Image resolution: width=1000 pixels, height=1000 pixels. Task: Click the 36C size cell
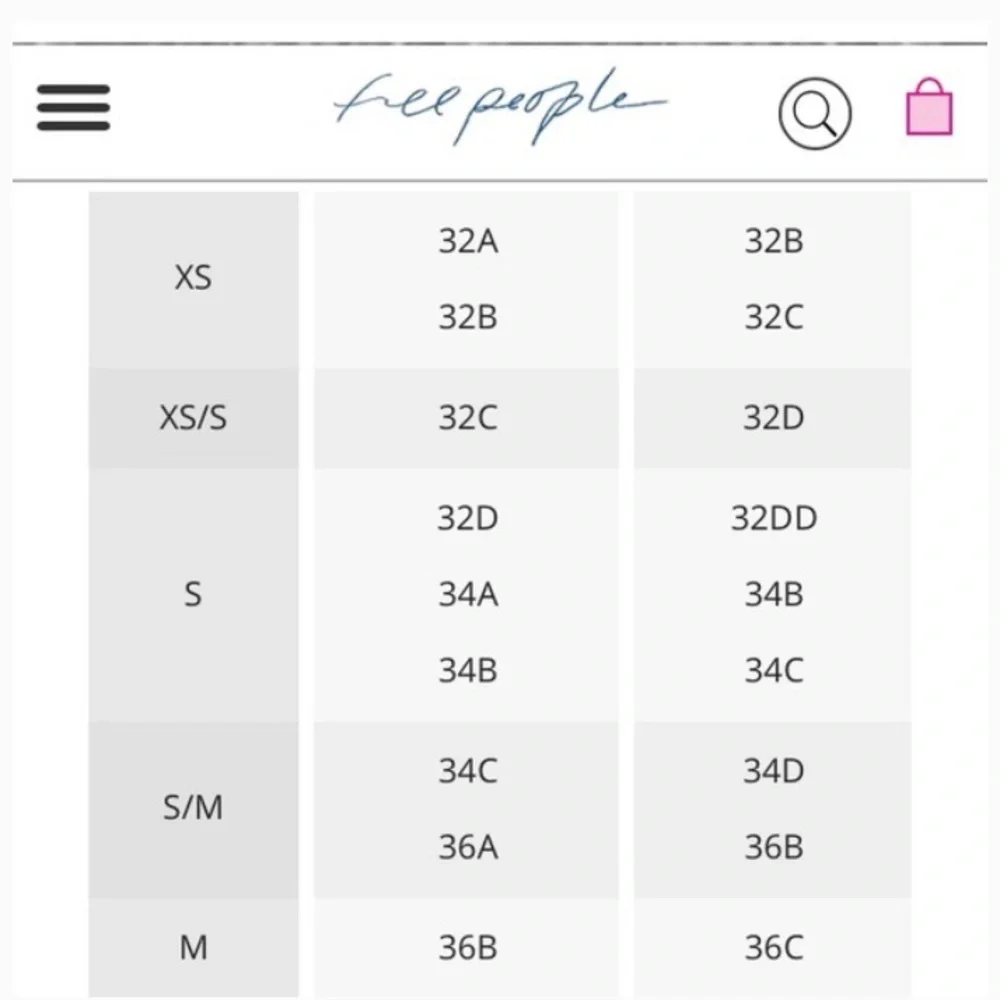pos(773,947)
